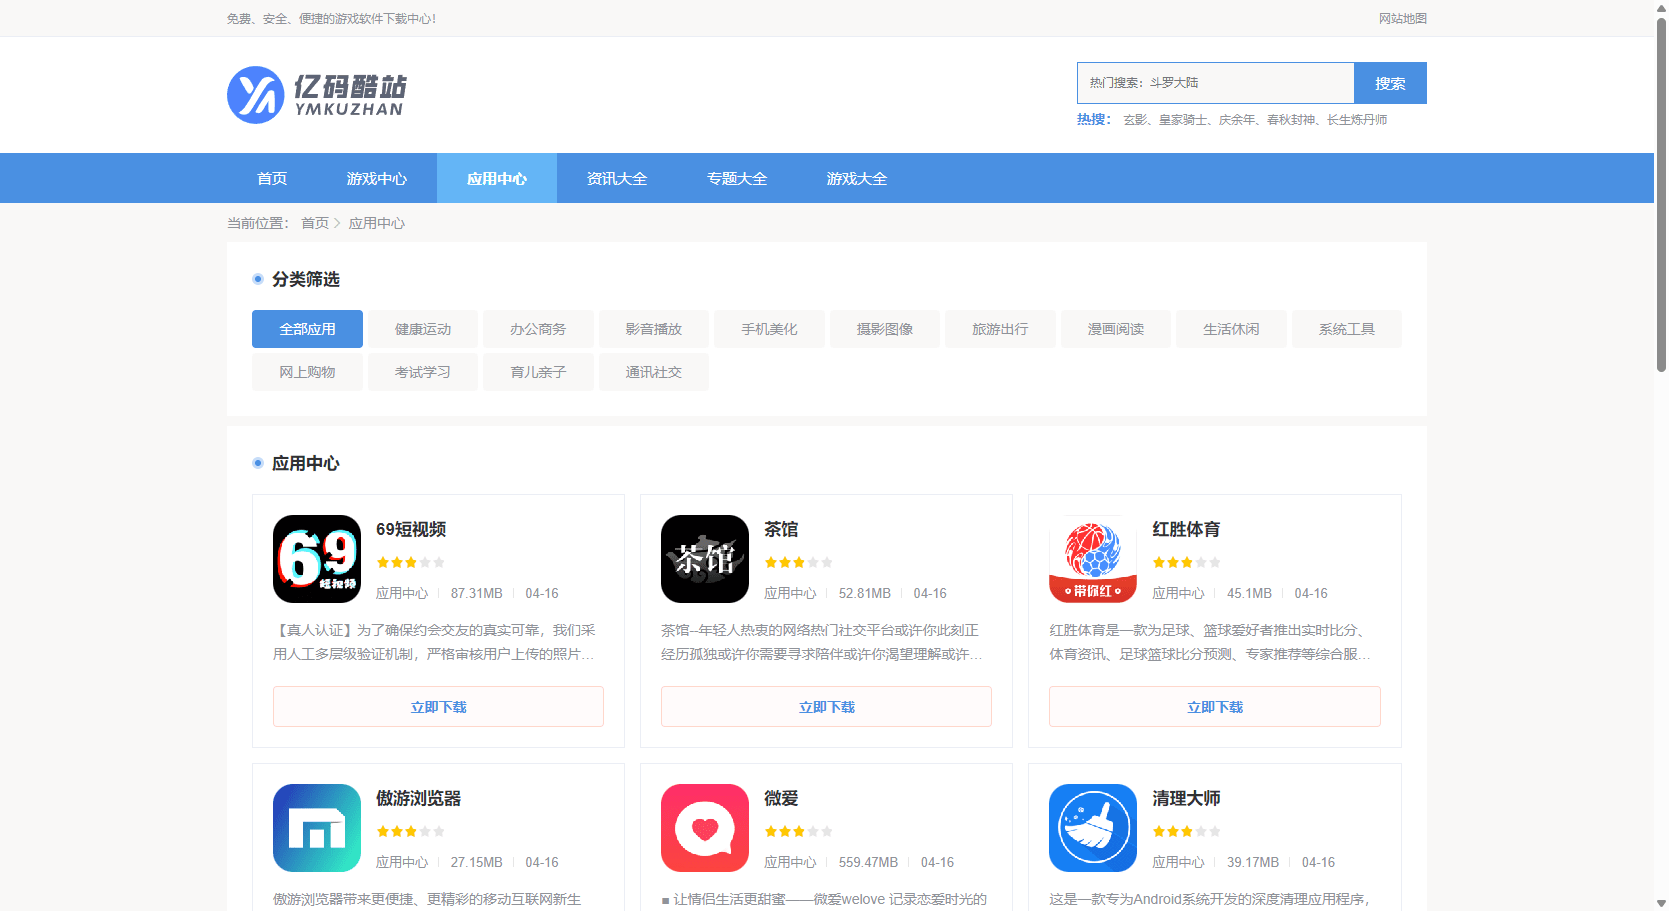Open the 傲游浏览器 title link
1669x911 pixels.
point(418,798)
